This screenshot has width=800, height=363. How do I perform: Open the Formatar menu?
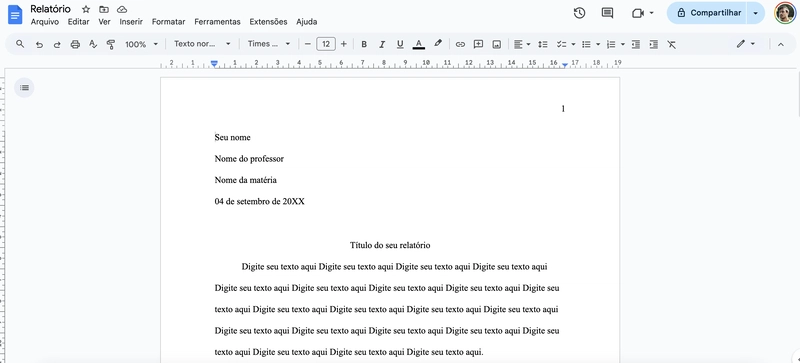pos(168,22)
